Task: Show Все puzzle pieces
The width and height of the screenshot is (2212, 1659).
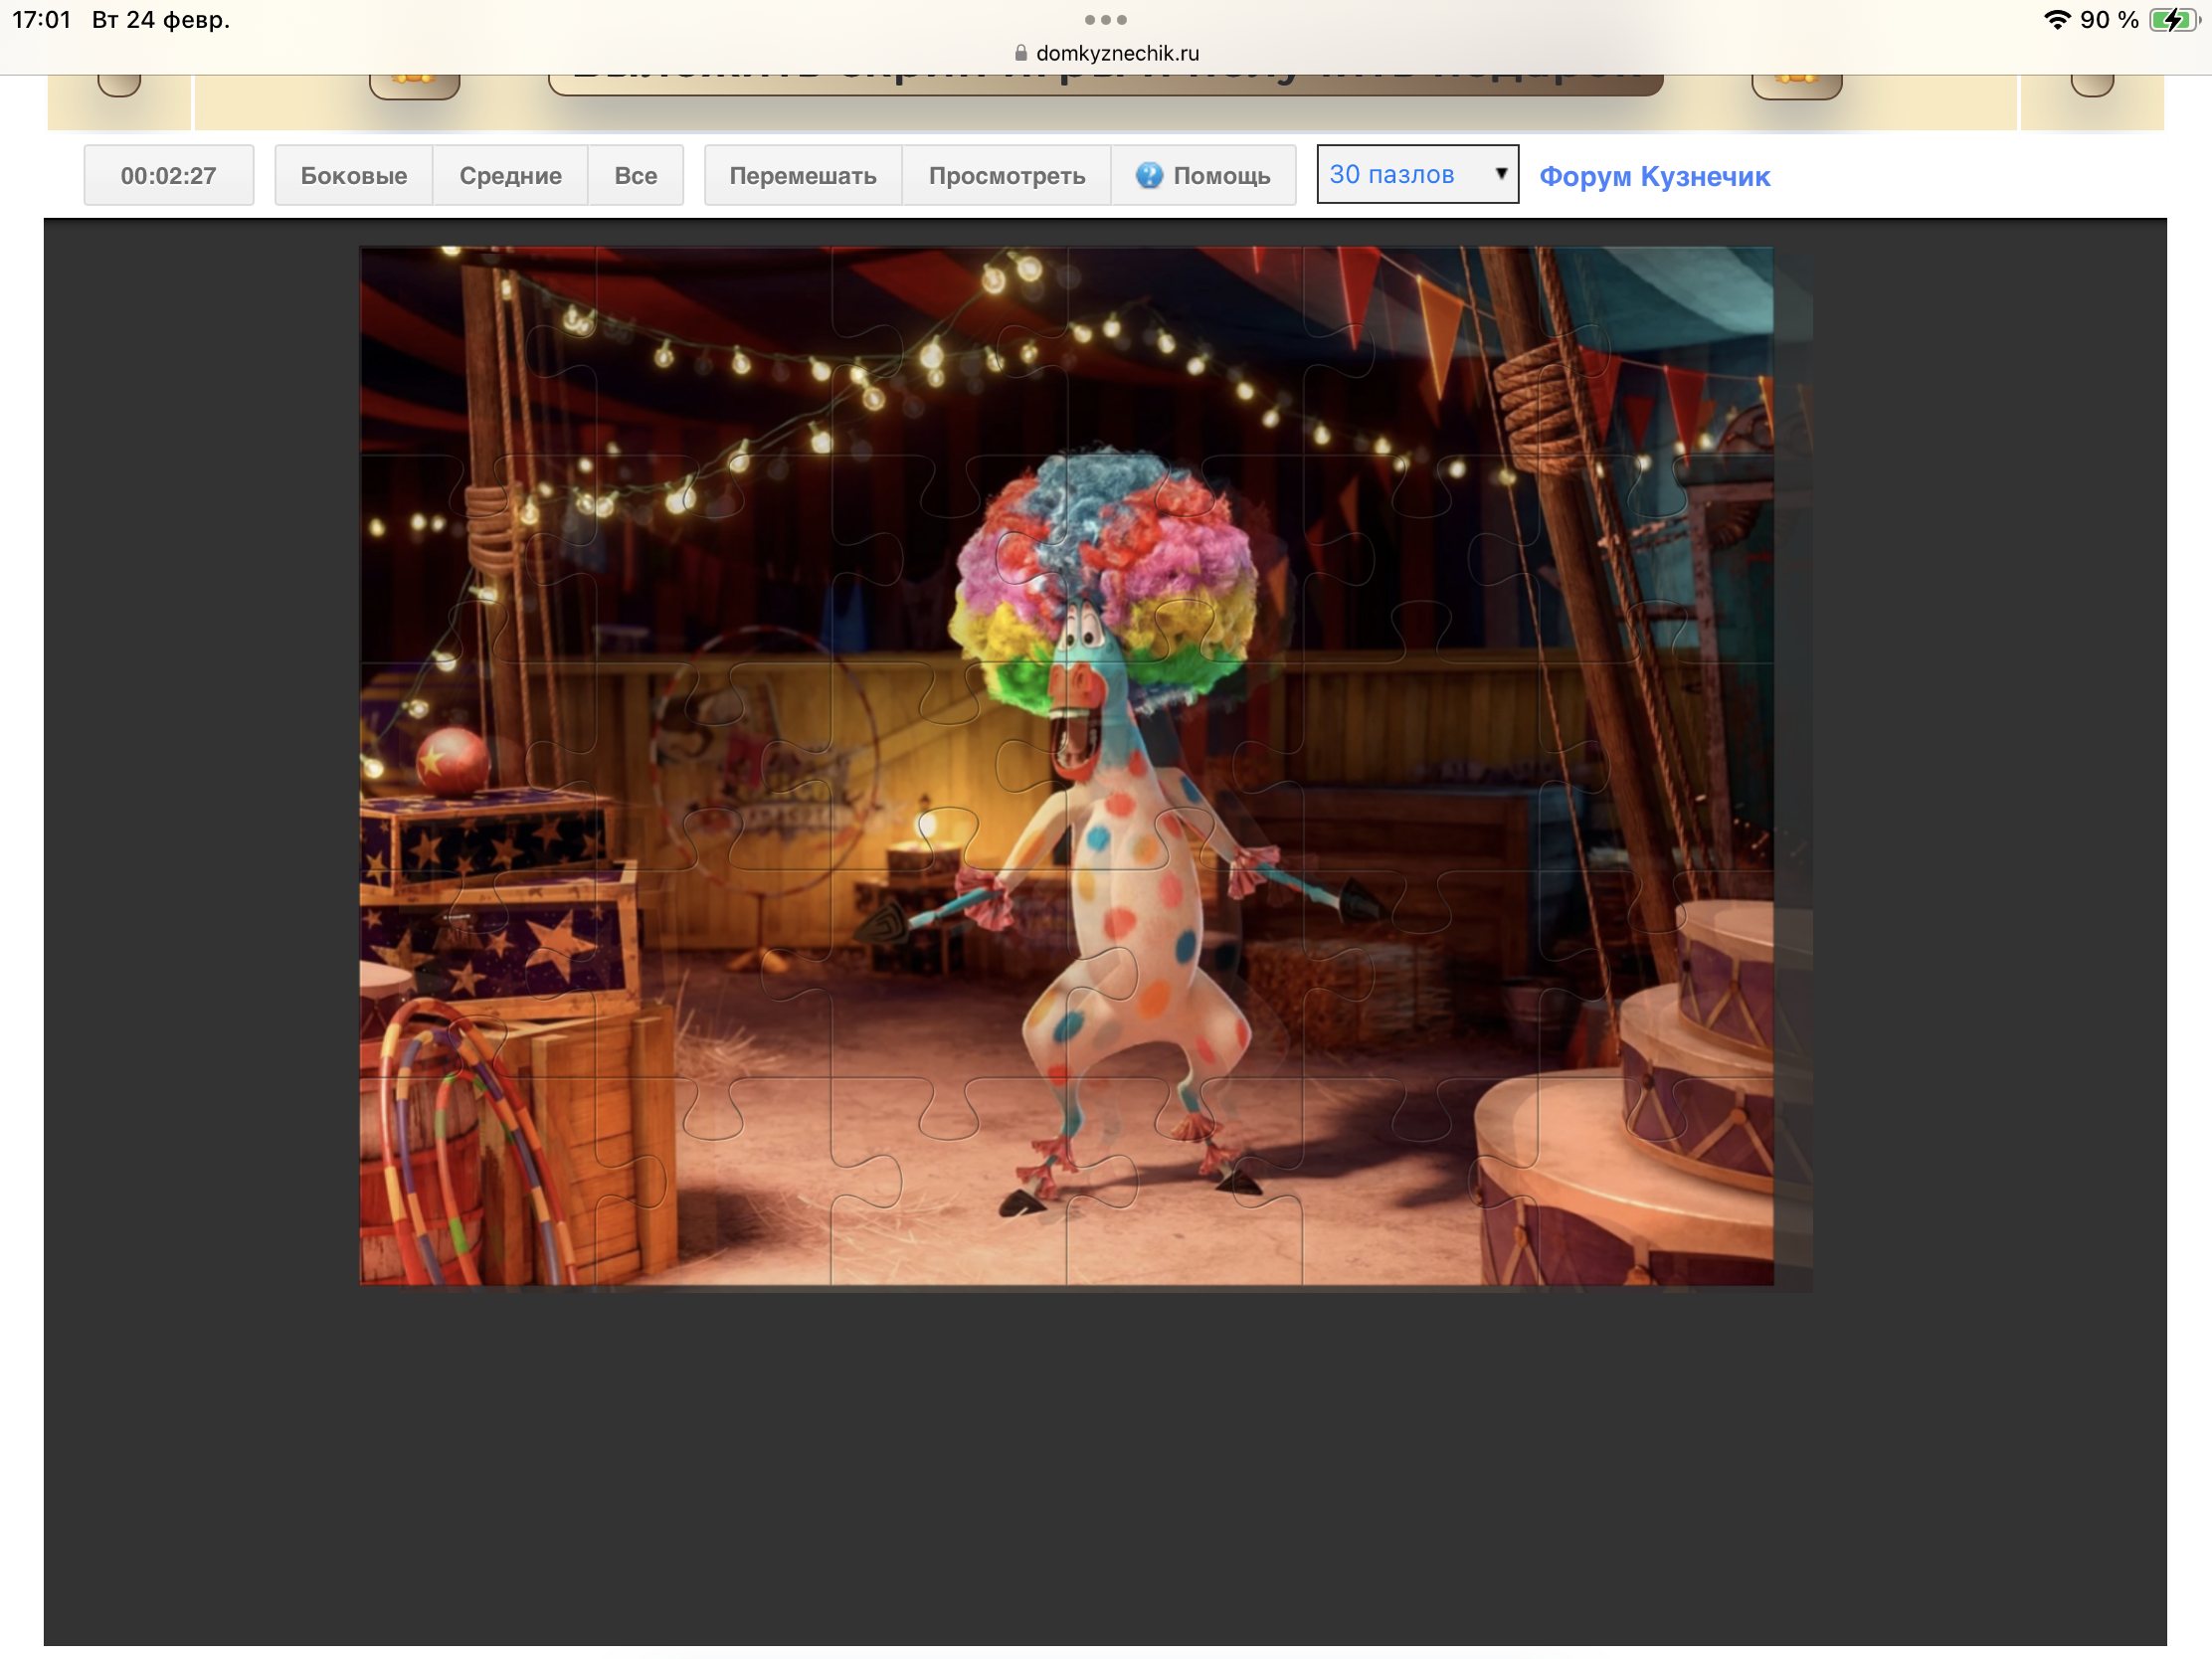Action: [635, 175]
